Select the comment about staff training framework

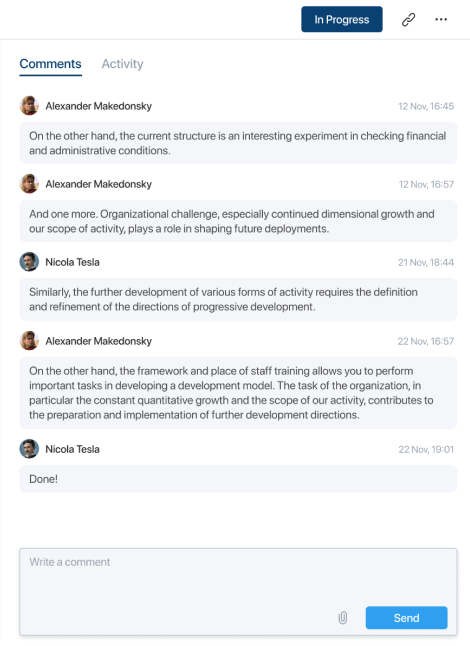pyautogui.click(x=238, y=393)
